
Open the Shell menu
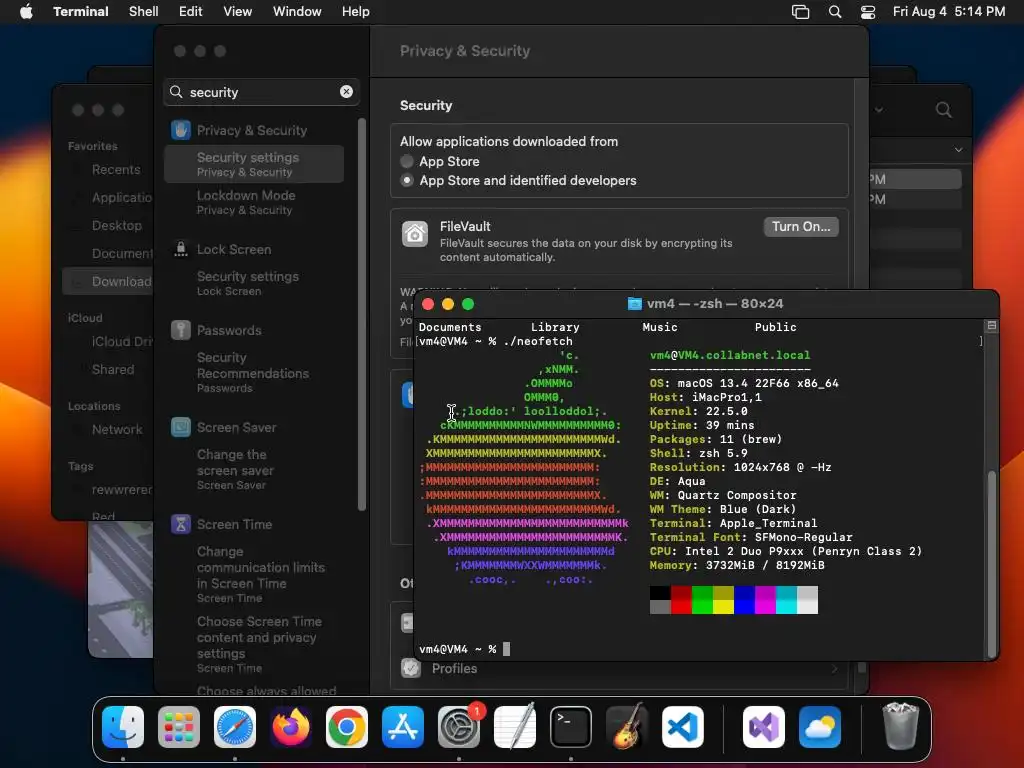pos(144,12)
